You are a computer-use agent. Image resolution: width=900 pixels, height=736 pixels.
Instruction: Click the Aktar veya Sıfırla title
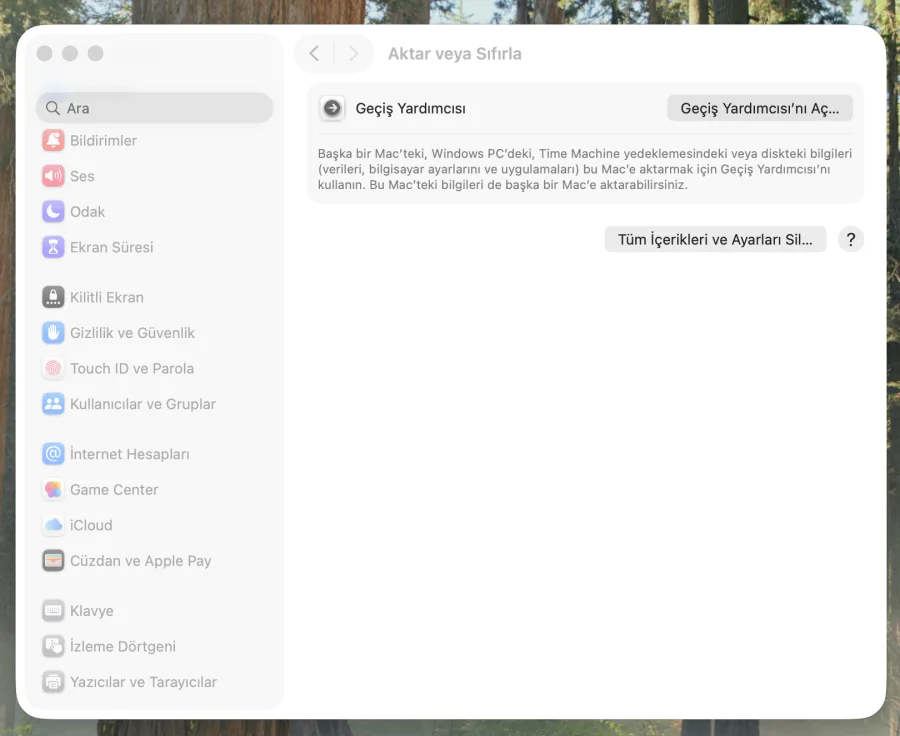pyautogui.click(x=455, y=54)
